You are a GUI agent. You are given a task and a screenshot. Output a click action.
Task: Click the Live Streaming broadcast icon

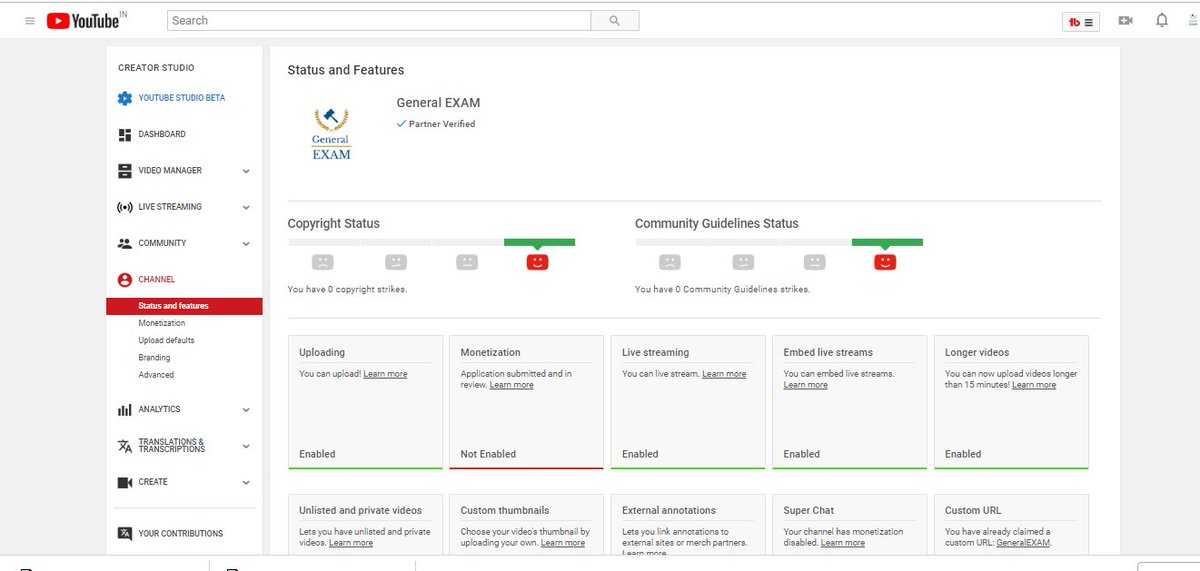[x=125, y=207]
